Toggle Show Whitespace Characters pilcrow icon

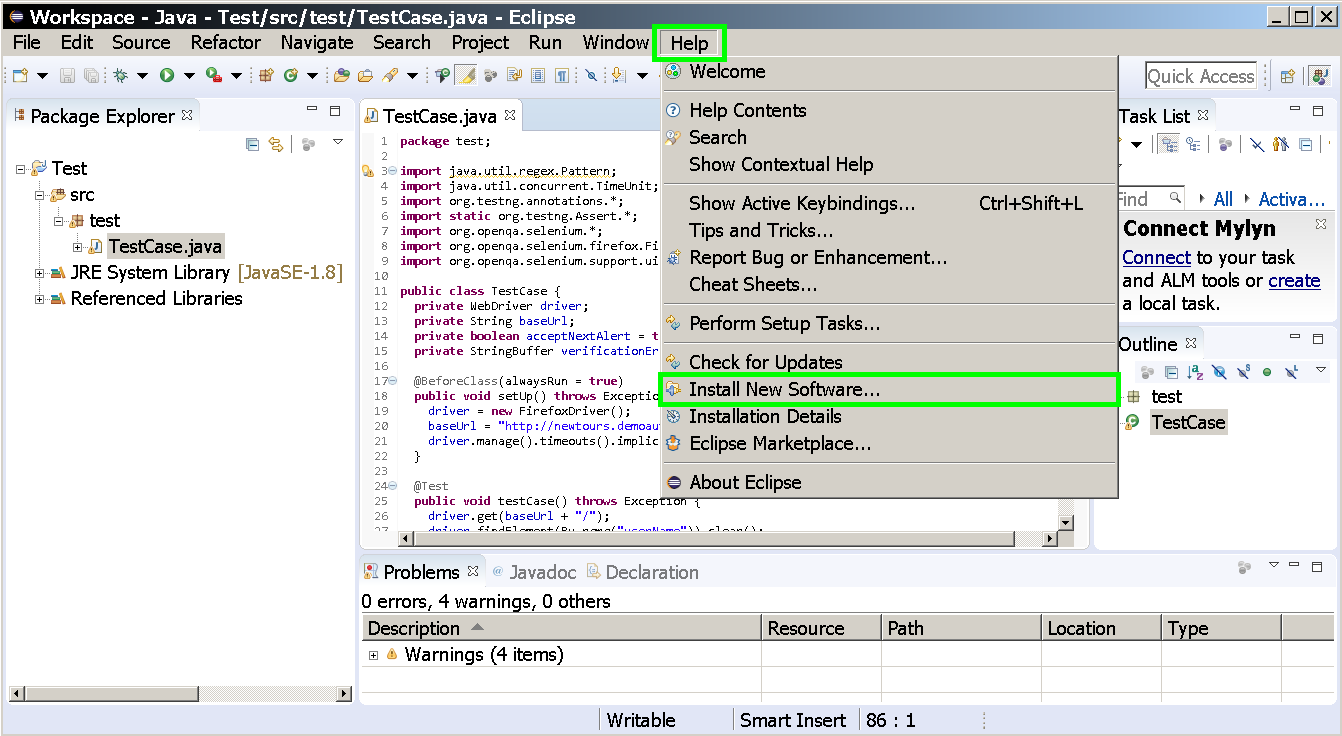click(562, 75)
